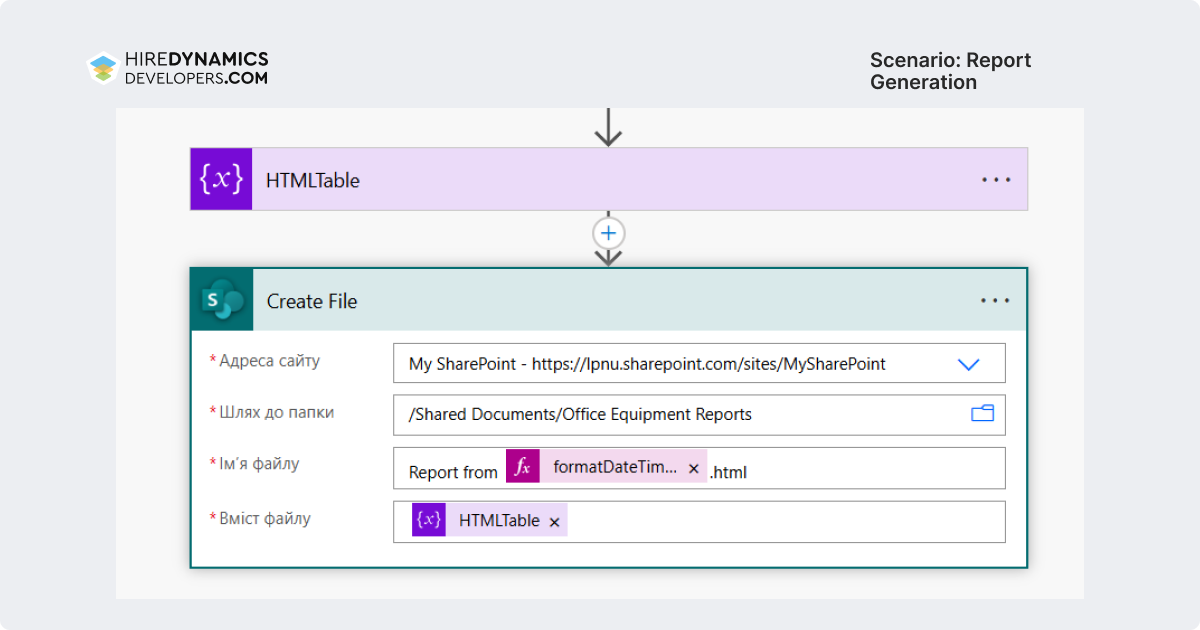Click the HTMLTable variable icon in action header
This screenshot has height=630, width=1200.
221,179
